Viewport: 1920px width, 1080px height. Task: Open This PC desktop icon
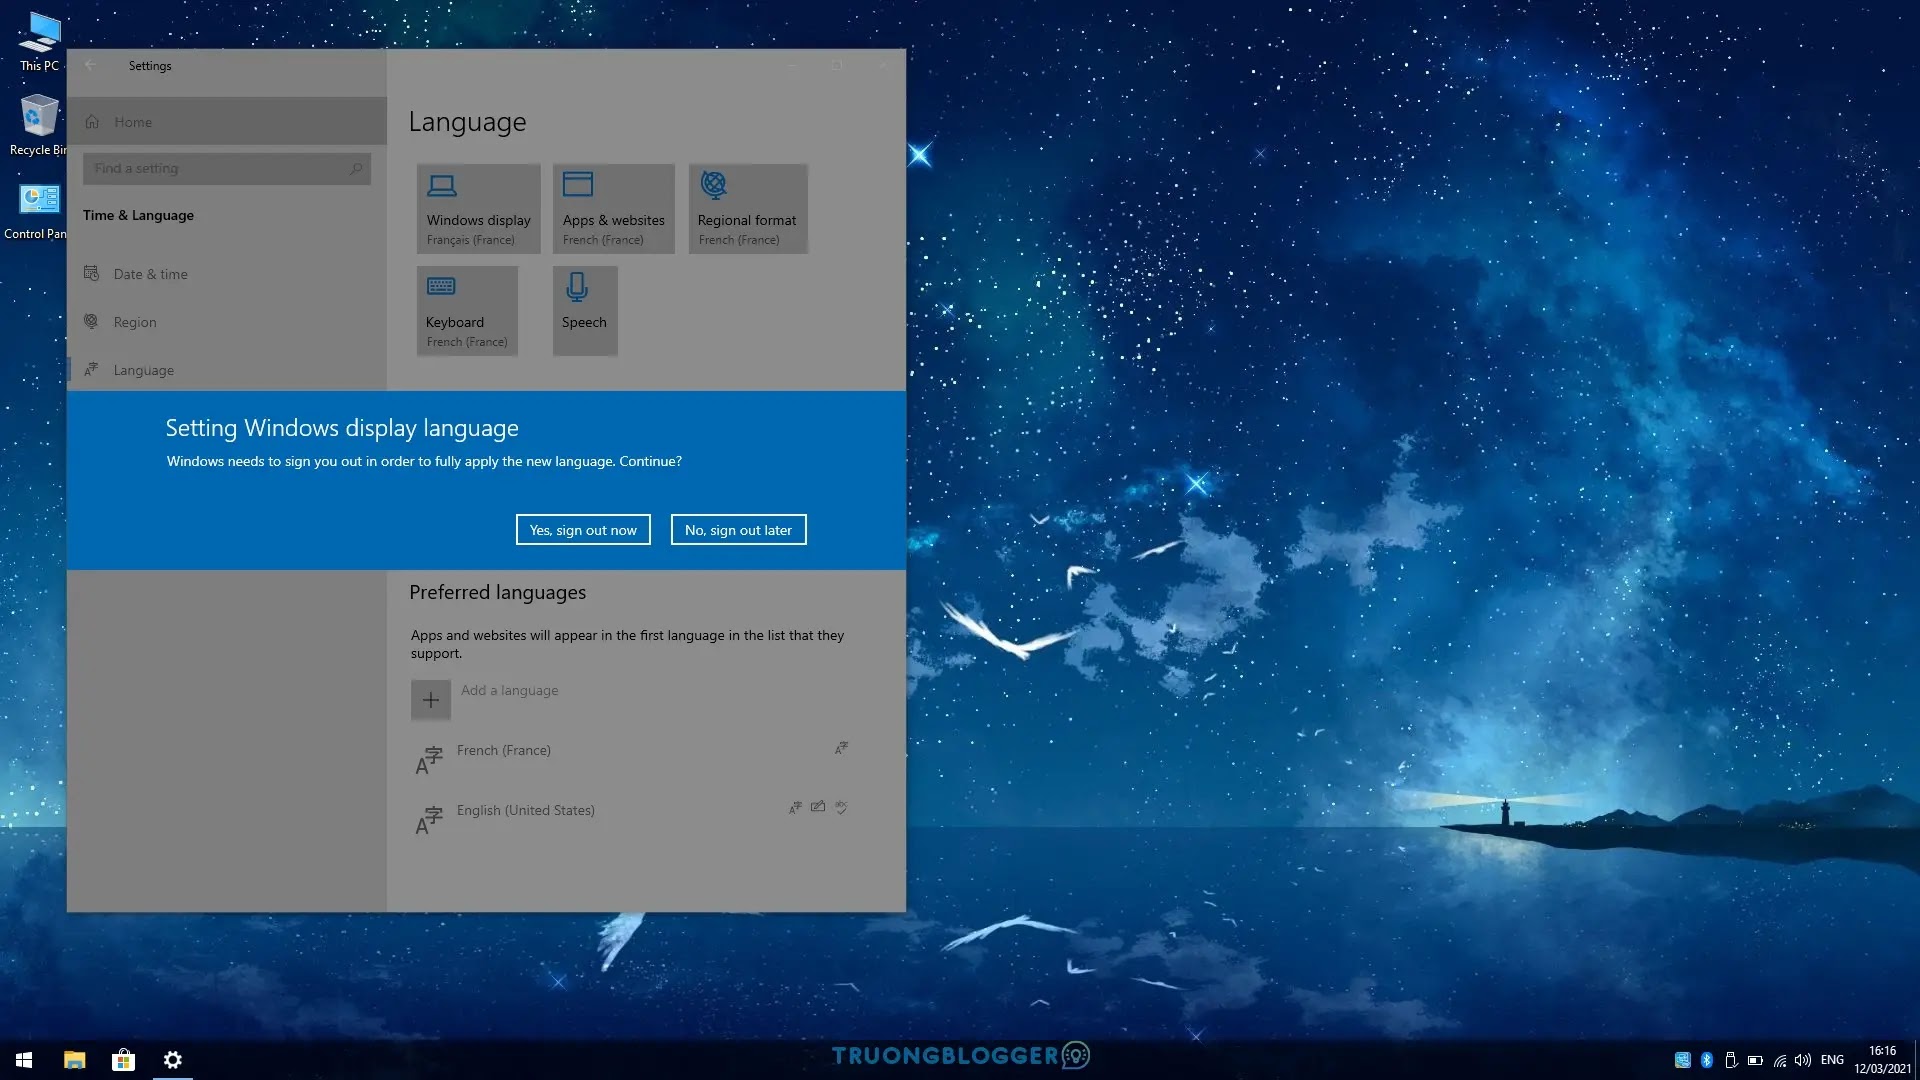coord(39,41)
